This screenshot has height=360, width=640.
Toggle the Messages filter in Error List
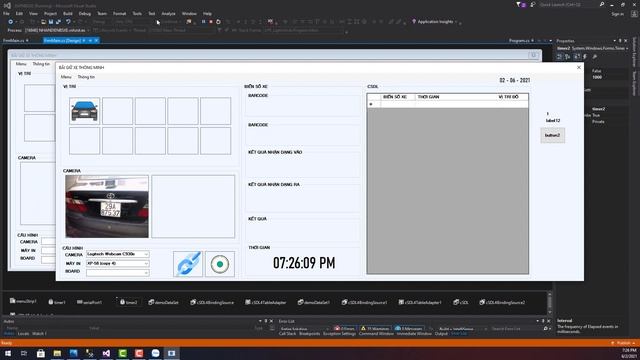(409, 329)
